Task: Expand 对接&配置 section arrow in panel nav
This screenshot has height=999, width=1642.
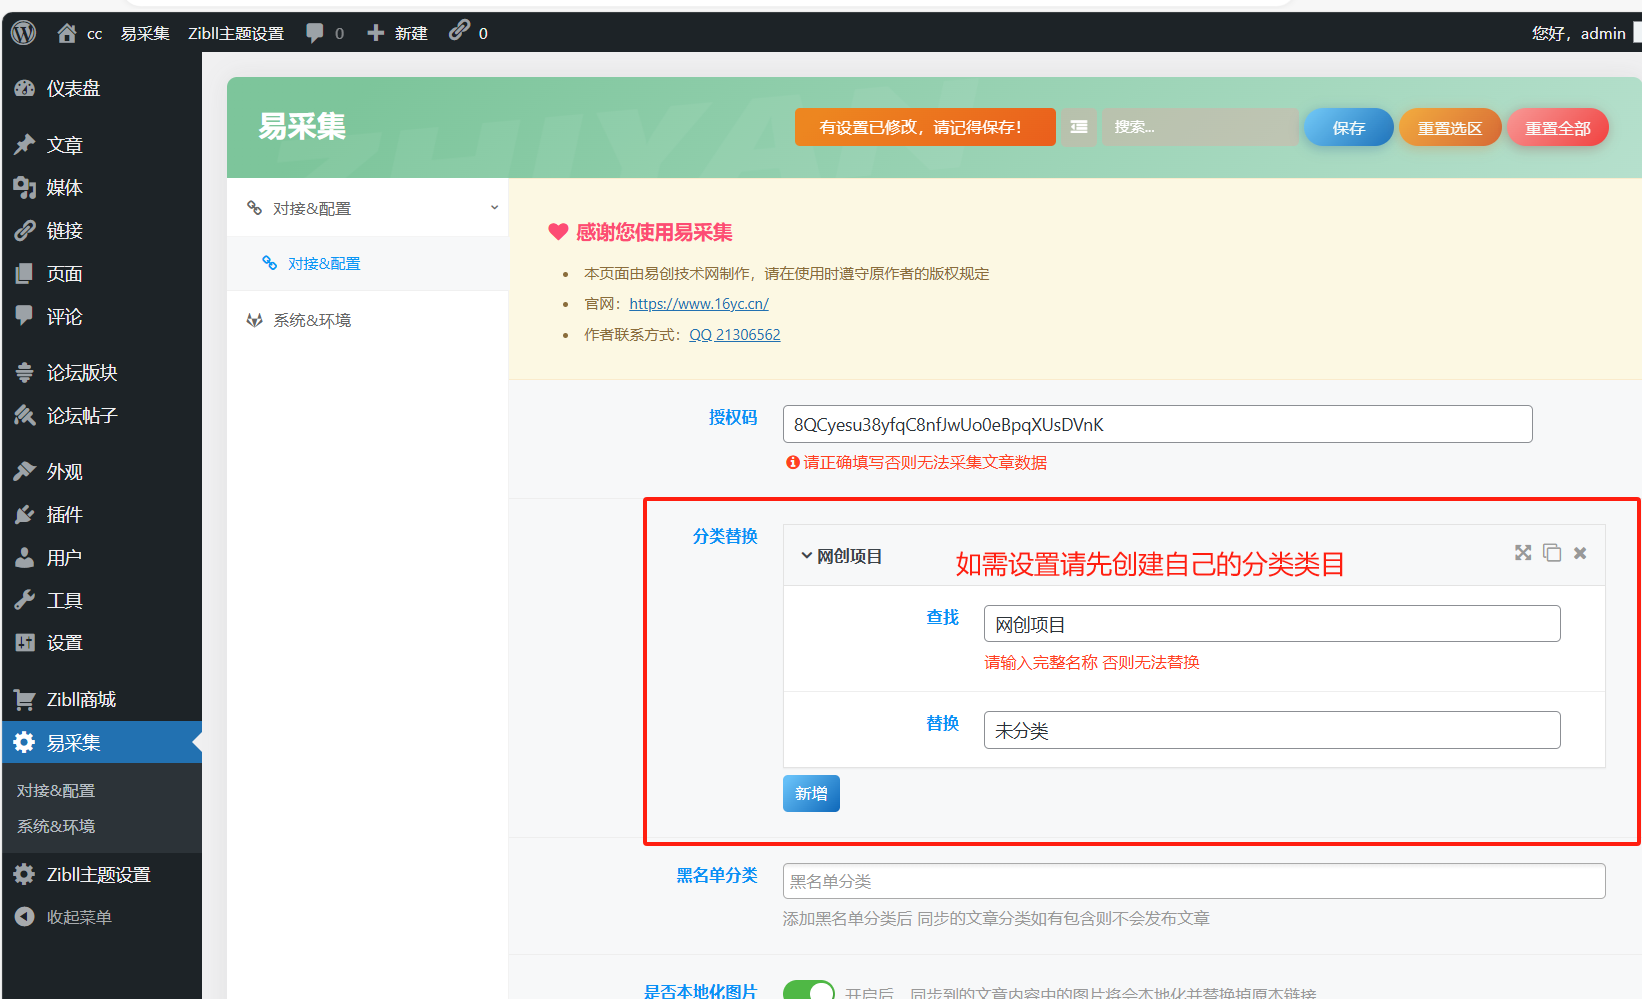Action: pyautogui.click(x=494, y=208)
